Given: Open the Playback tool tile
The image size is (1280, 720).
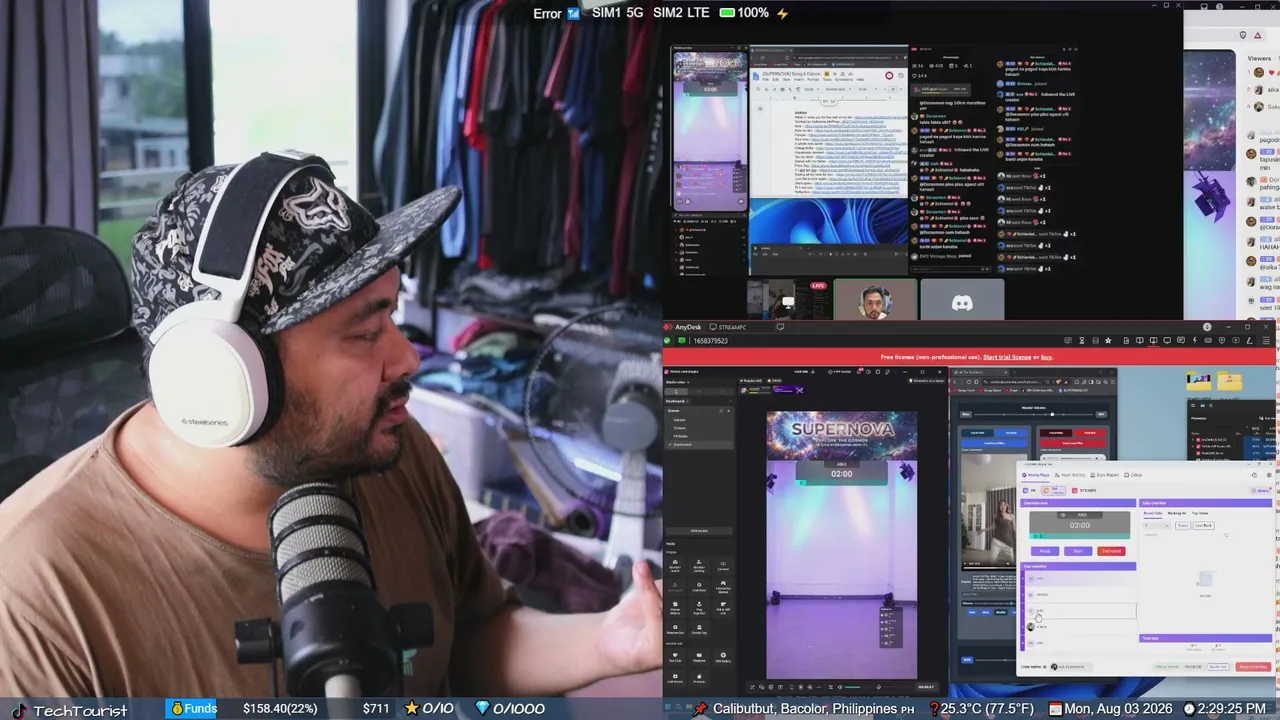Looking at the screenshot, I should pyautogui.click(x=699, y=658).
